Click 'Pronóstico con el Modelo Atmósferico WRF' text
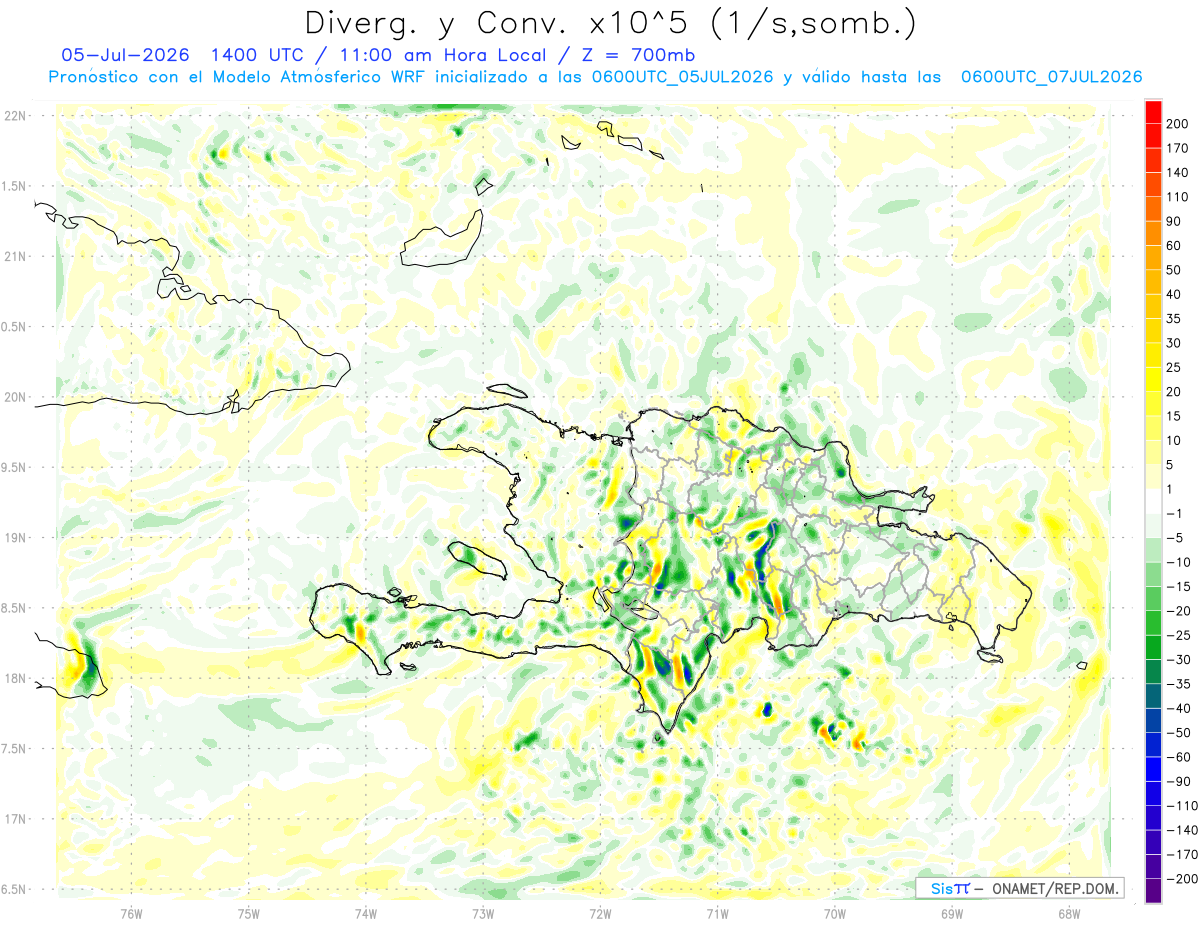 236,77
